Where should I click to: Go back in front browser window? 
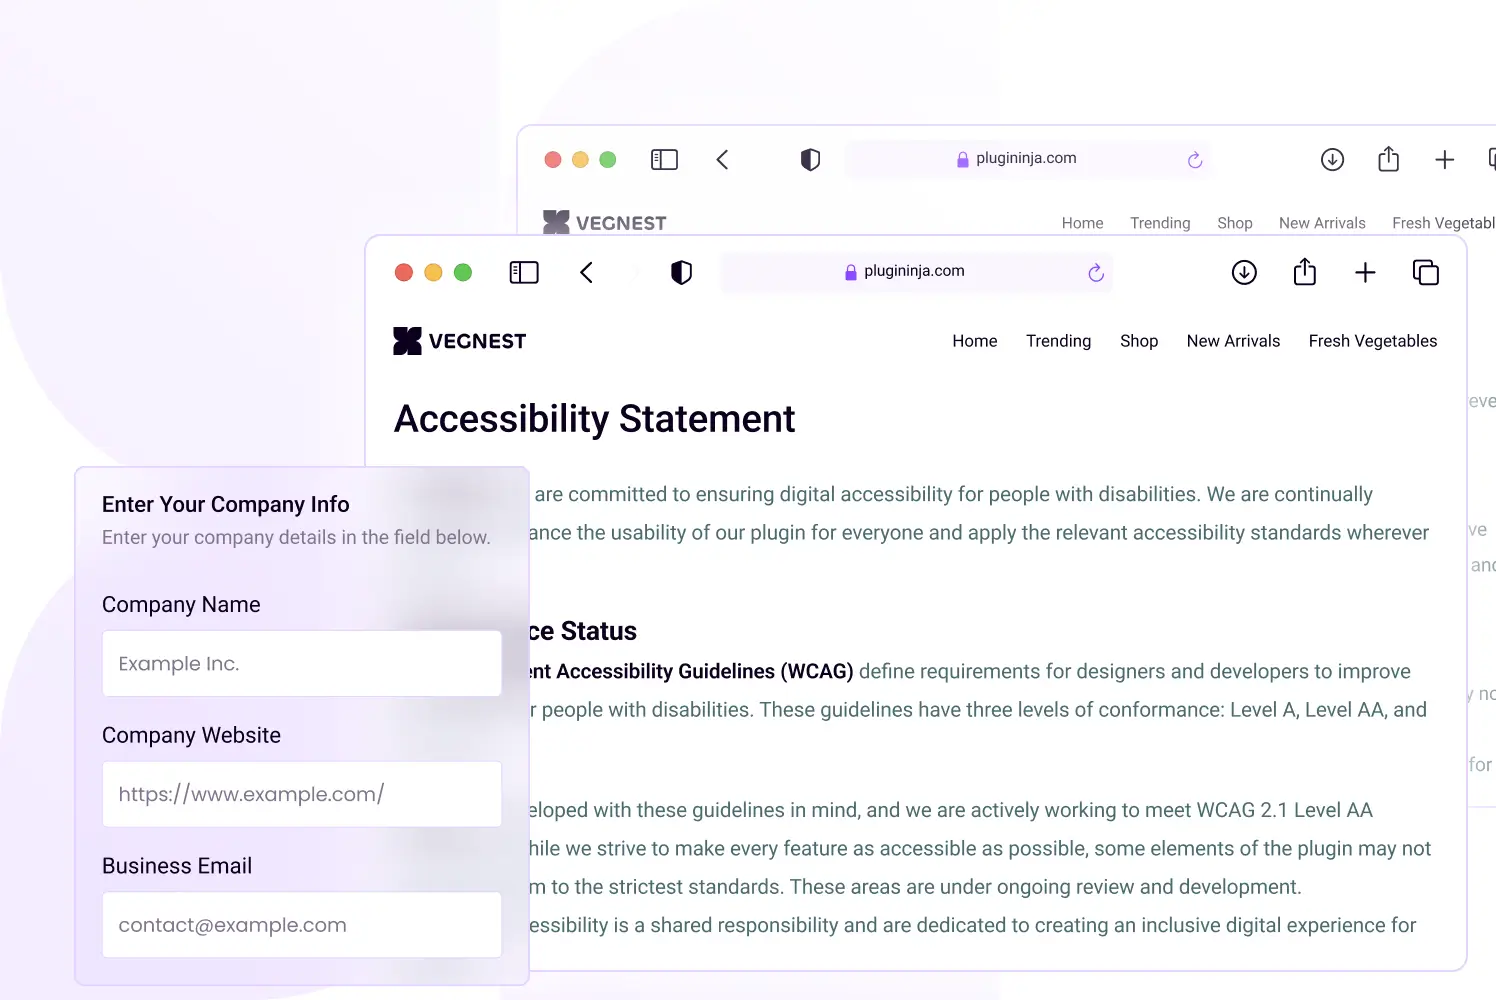tap(587, 272)
